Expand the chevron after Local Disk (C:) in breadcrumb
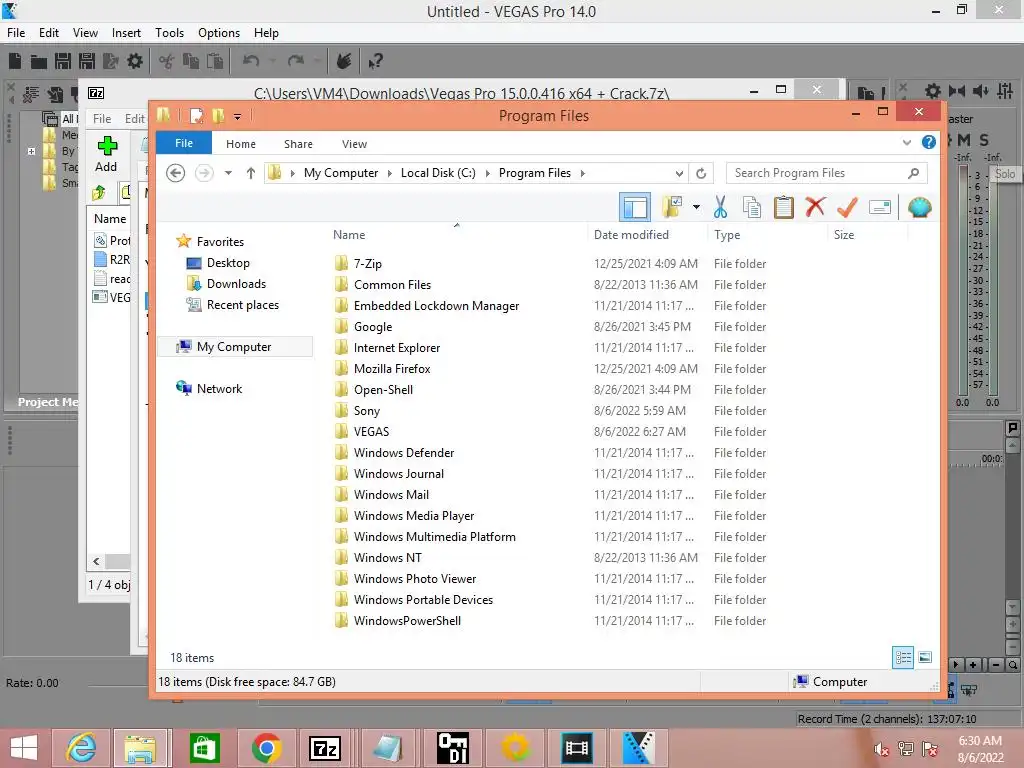The width and height of the screenshot is (1024, 768). [x=487, y=173]
